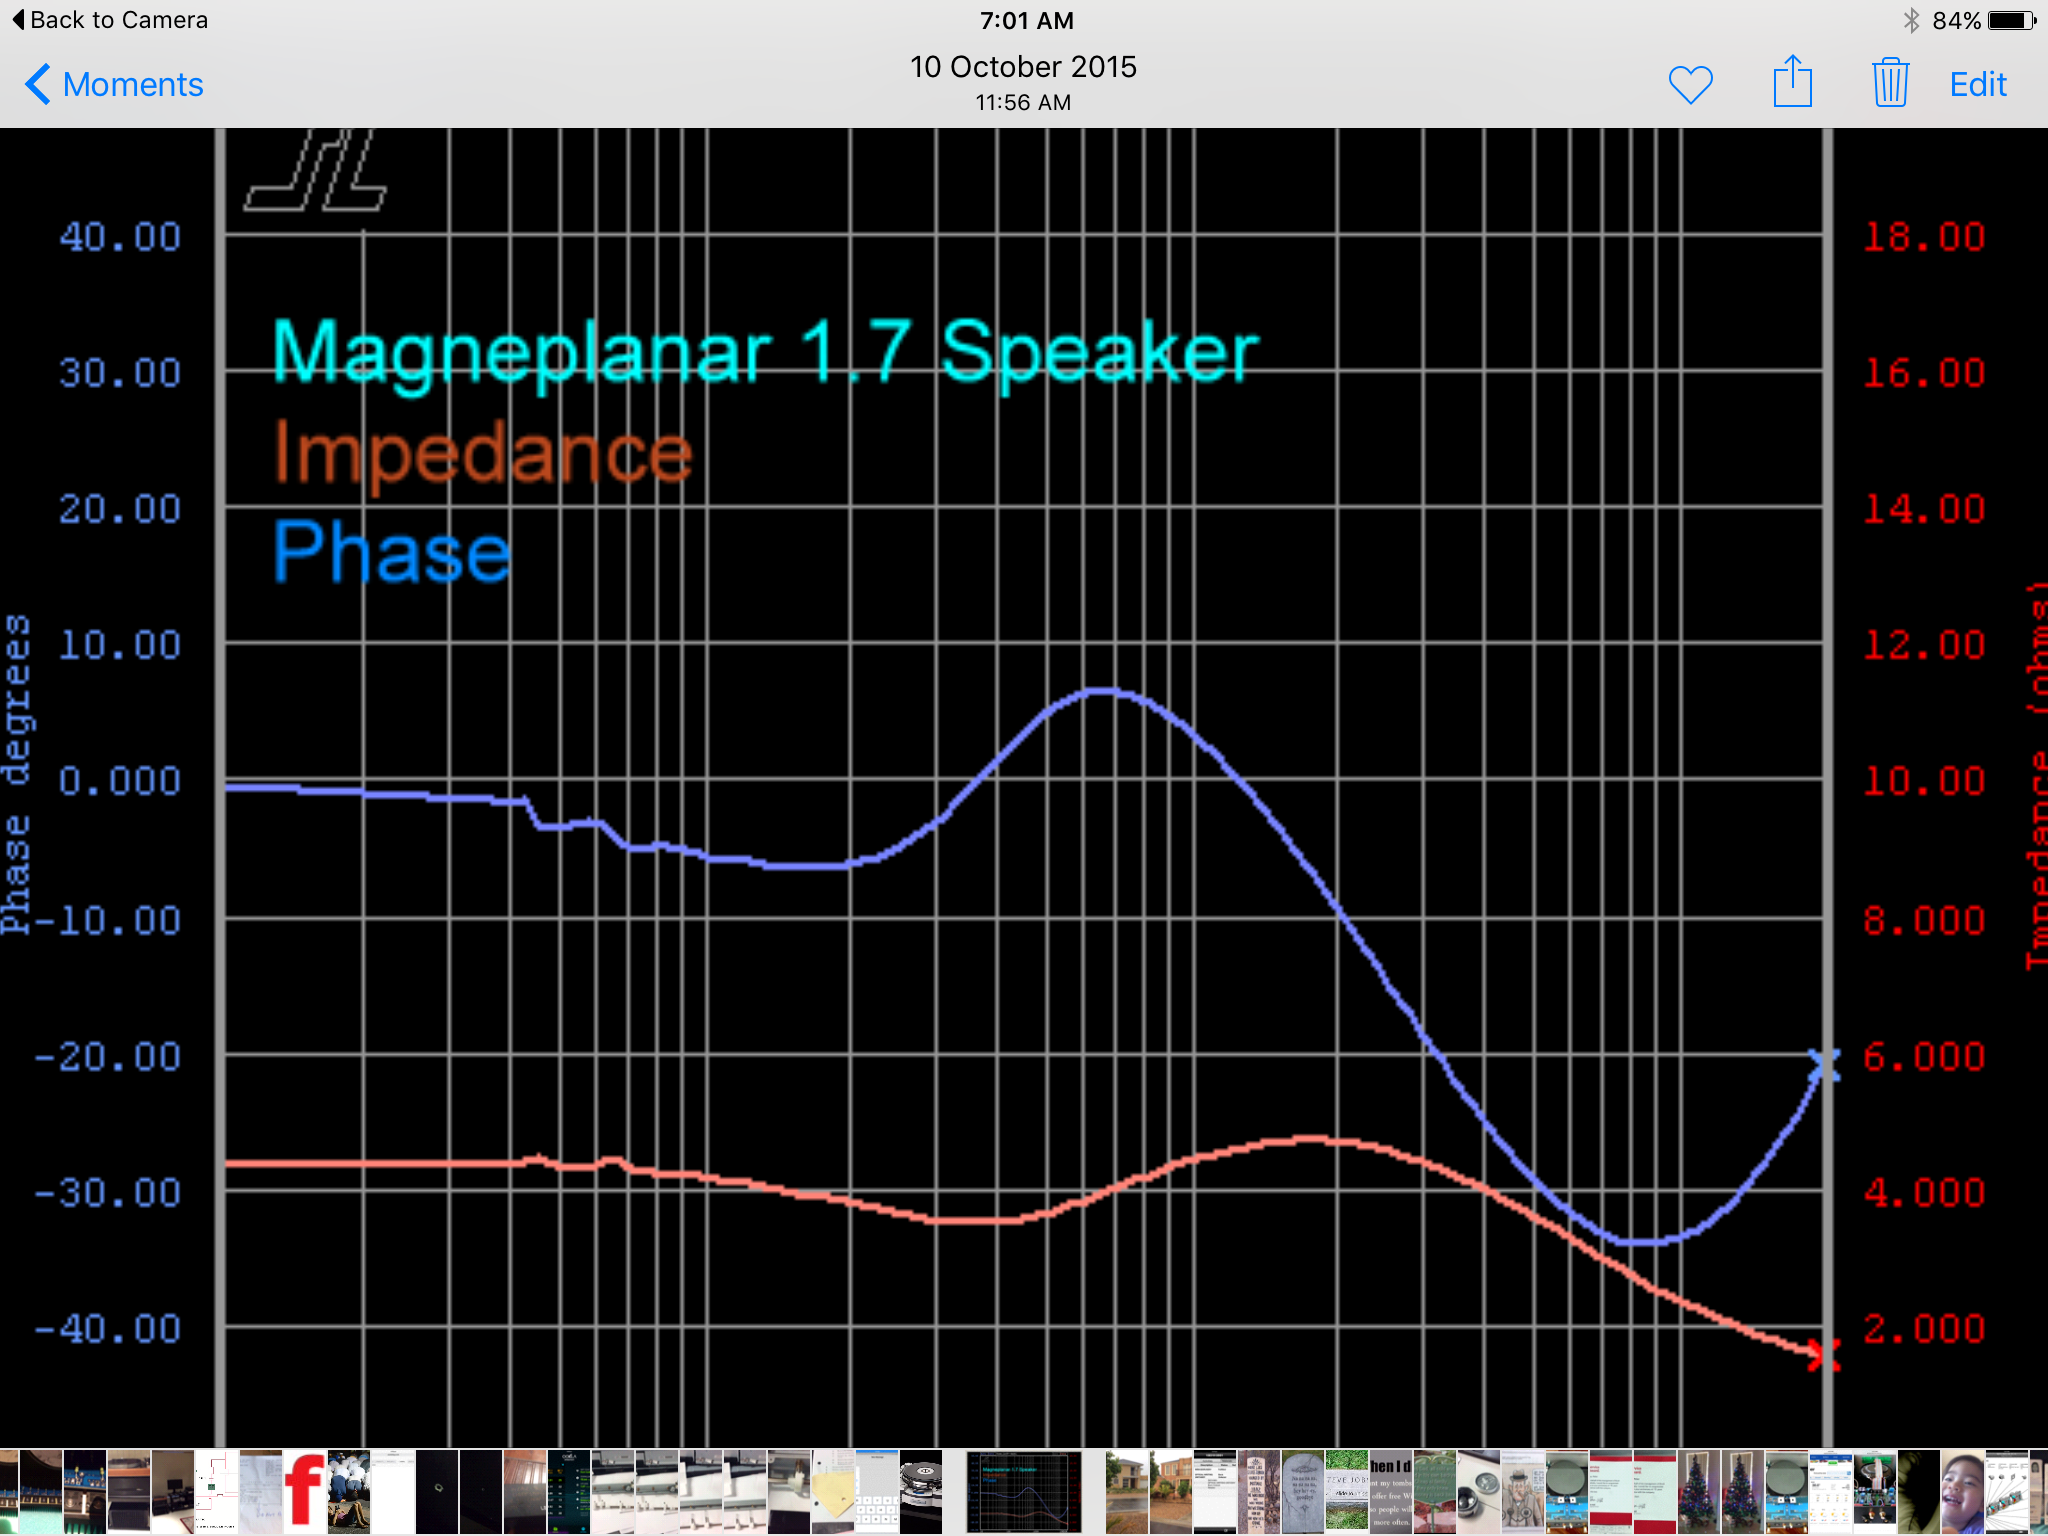Open the yellow sticky note thumbnail
This screenshot has height=1536, width=2048.
(833, 1492)
